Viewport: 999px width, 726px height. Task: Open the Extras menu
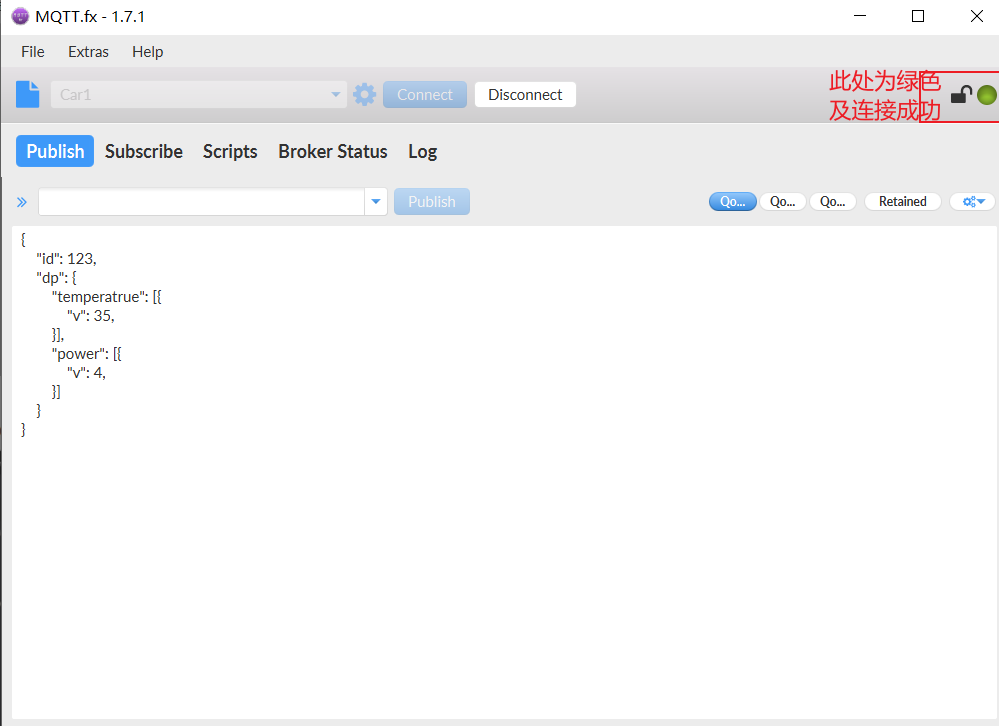pyautogui.click(x=88, y=51)
